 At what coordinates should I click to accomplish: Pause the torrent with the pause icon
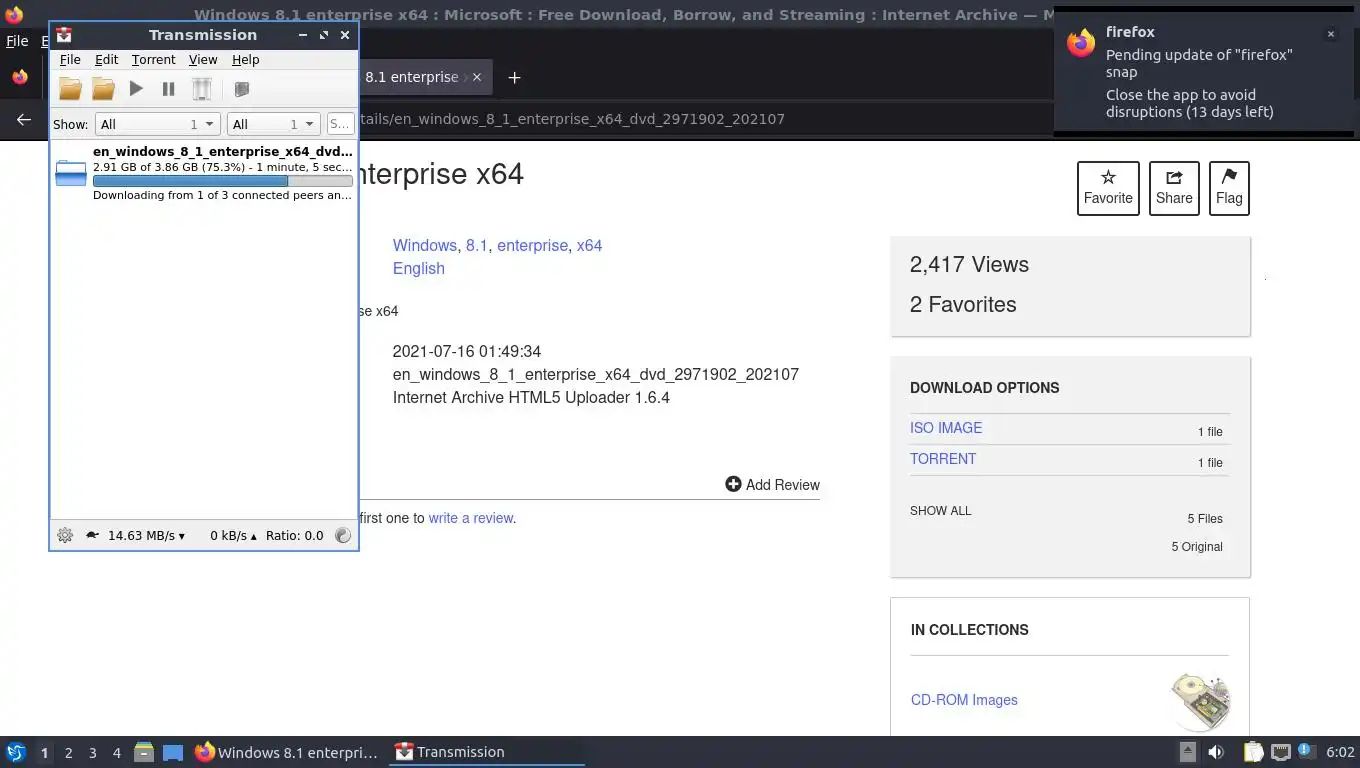pyautogui.click(x=168, y=89)
